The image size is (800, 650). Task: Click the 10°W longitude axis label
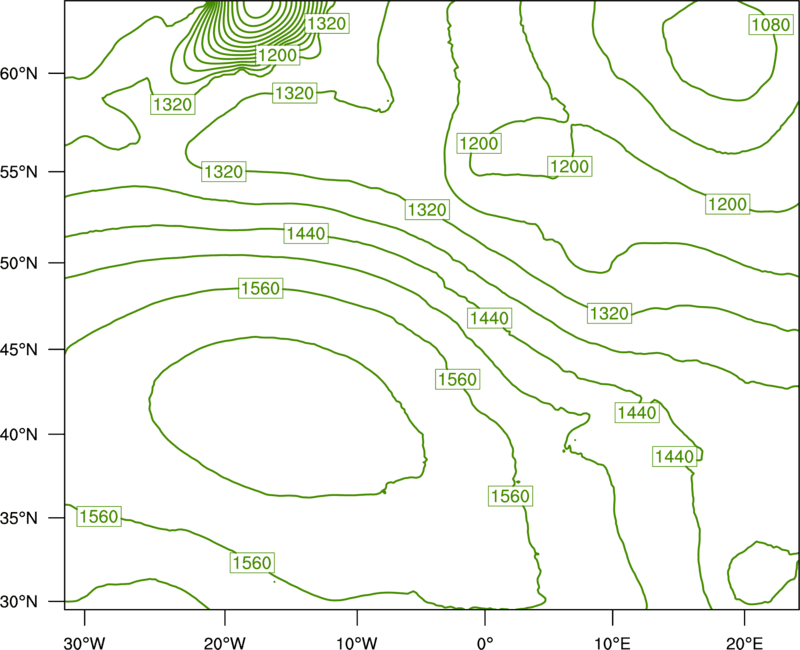[x=357, y=643]
